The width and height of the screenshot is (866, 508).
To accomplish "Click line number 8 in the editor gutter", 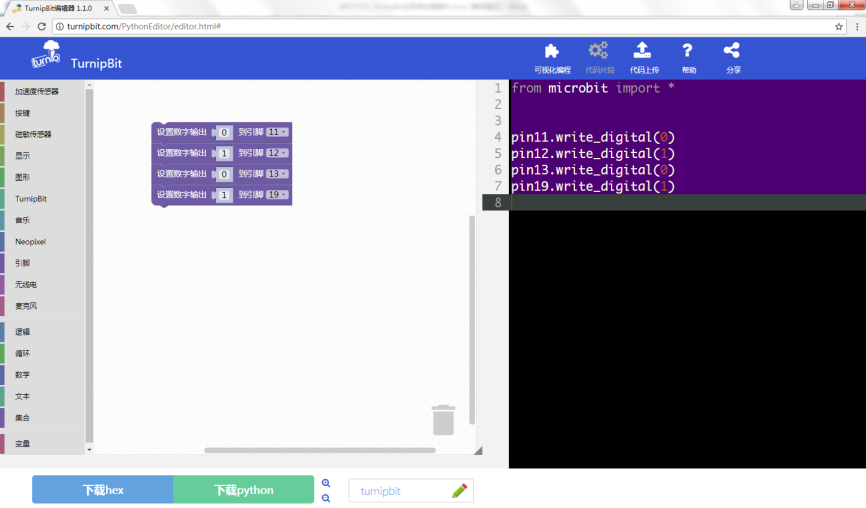I will [498, 203].
